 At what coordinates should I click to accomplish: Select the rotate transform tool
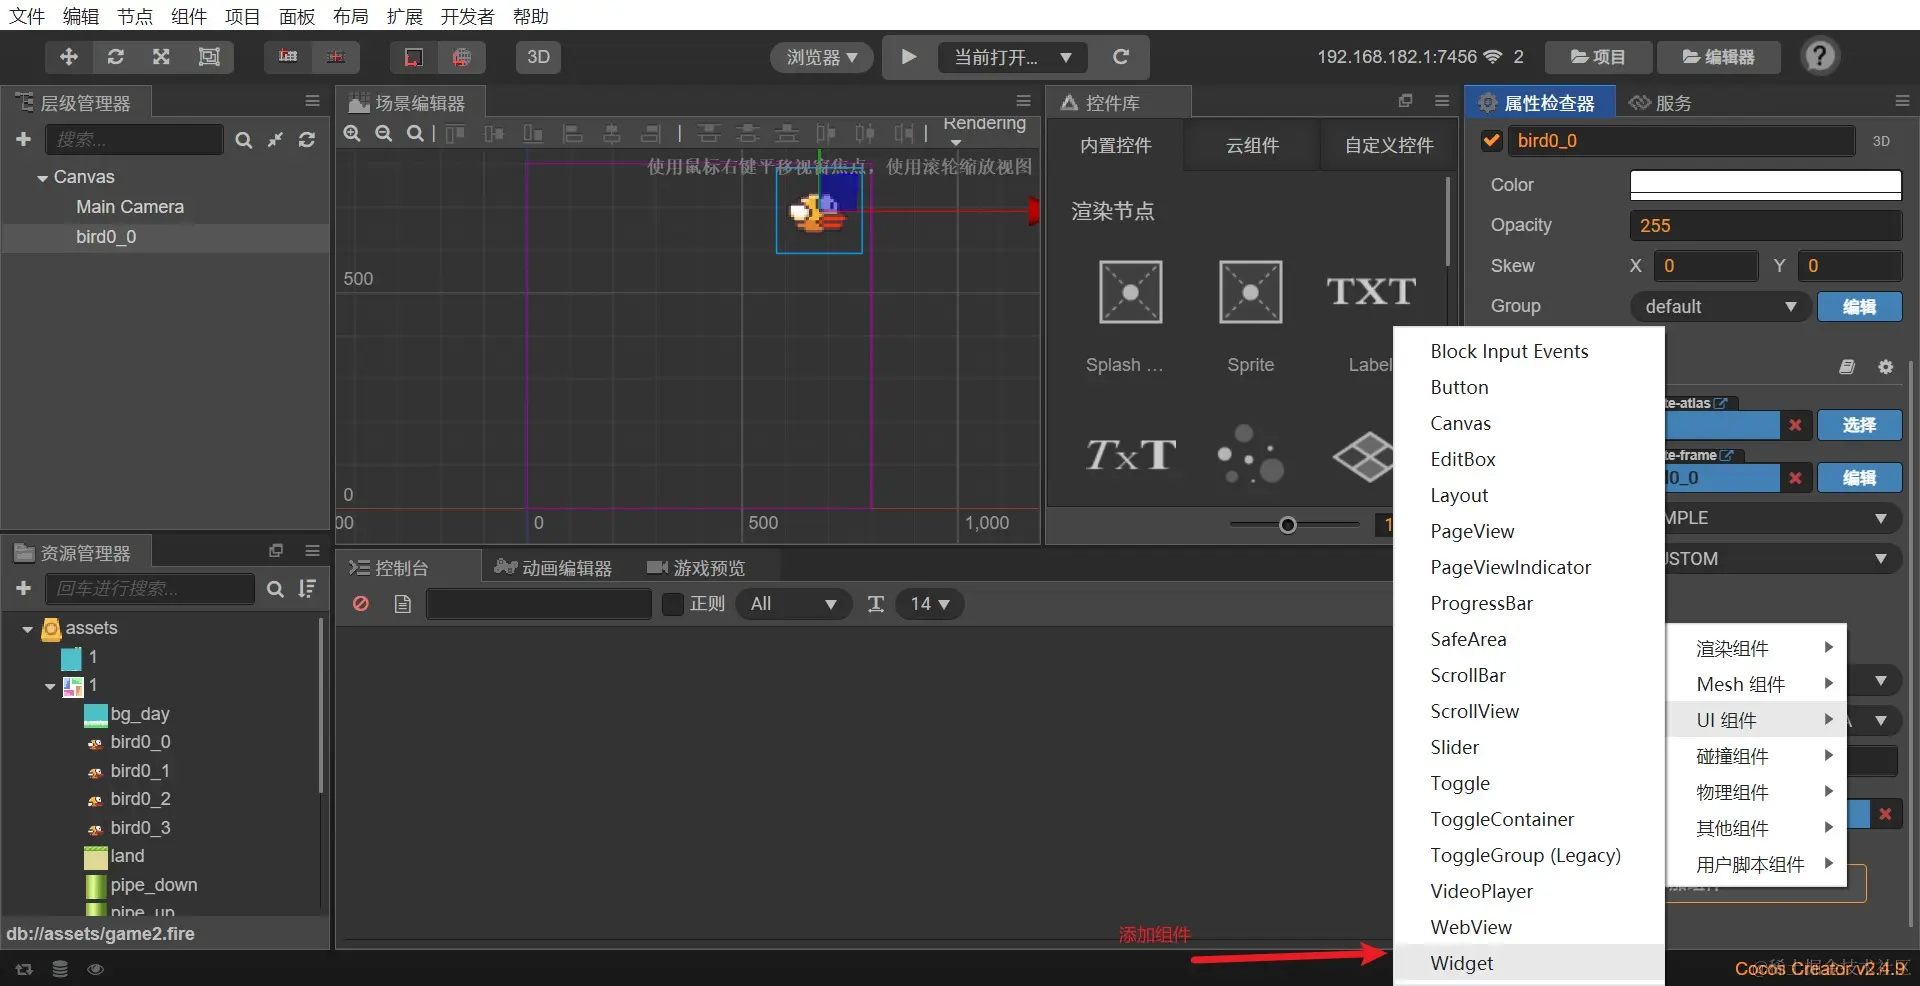[116, 57]
